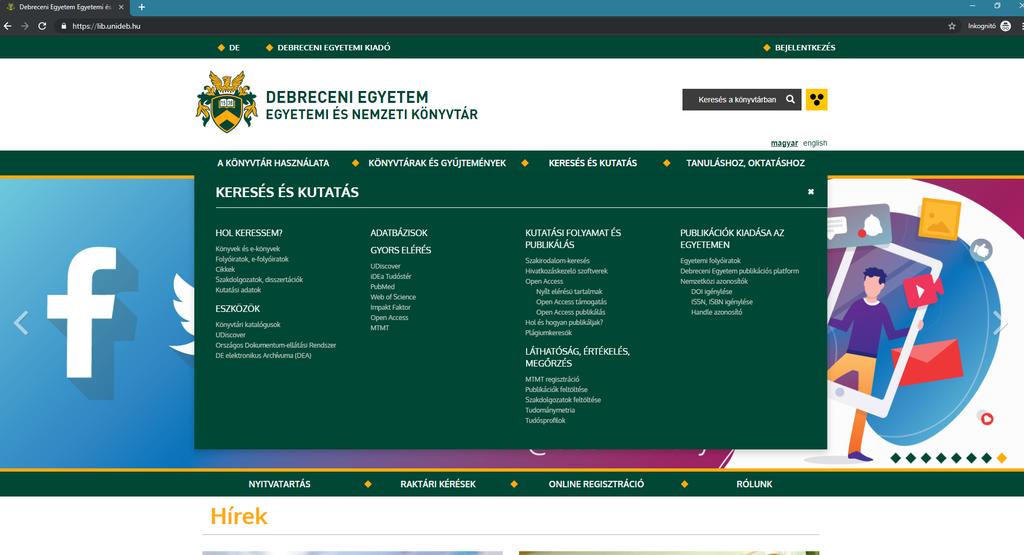This screenshot has width=1024, height=555.
Task: Open Szakdolgozatok, disszertációk link
Action: (x=259, y=279)
